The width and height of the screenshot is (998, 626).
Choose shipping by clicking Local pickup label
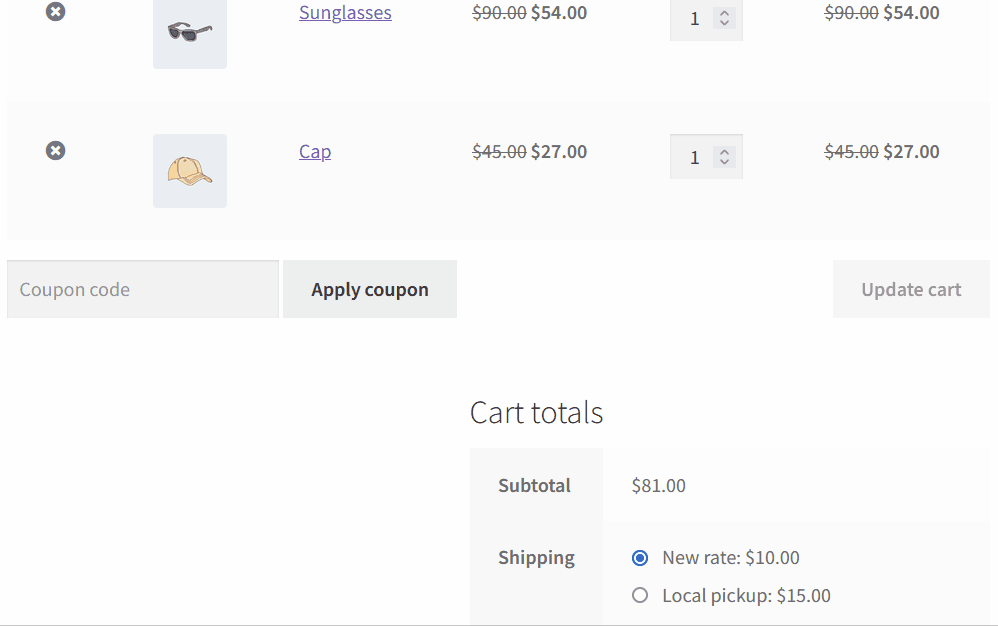pos(746,595)
